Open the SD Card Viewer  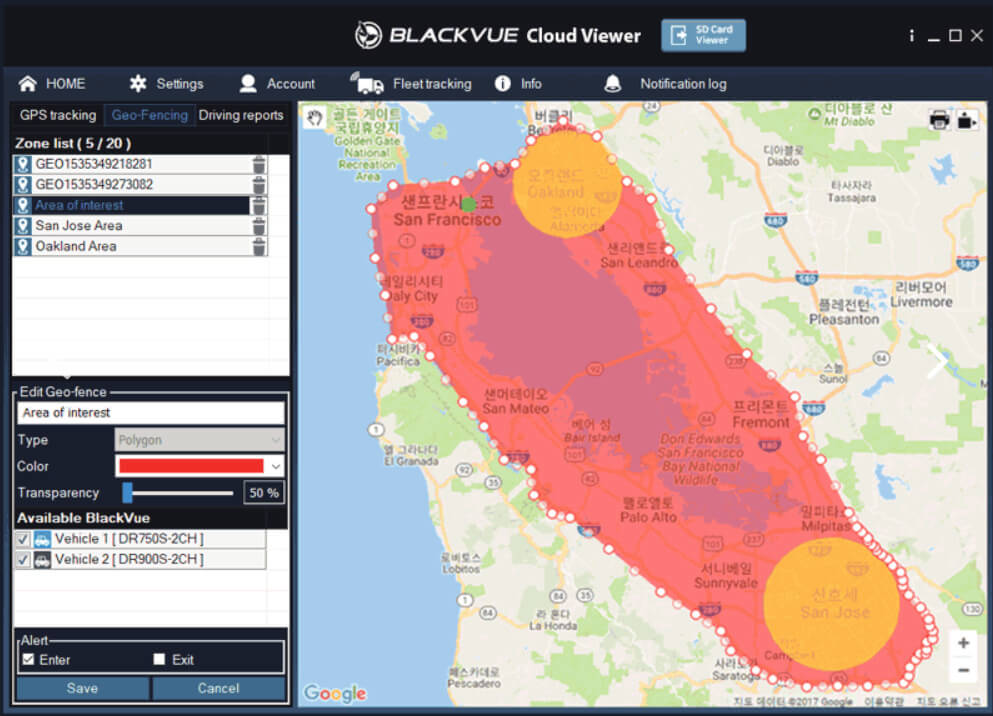[703, 35]
